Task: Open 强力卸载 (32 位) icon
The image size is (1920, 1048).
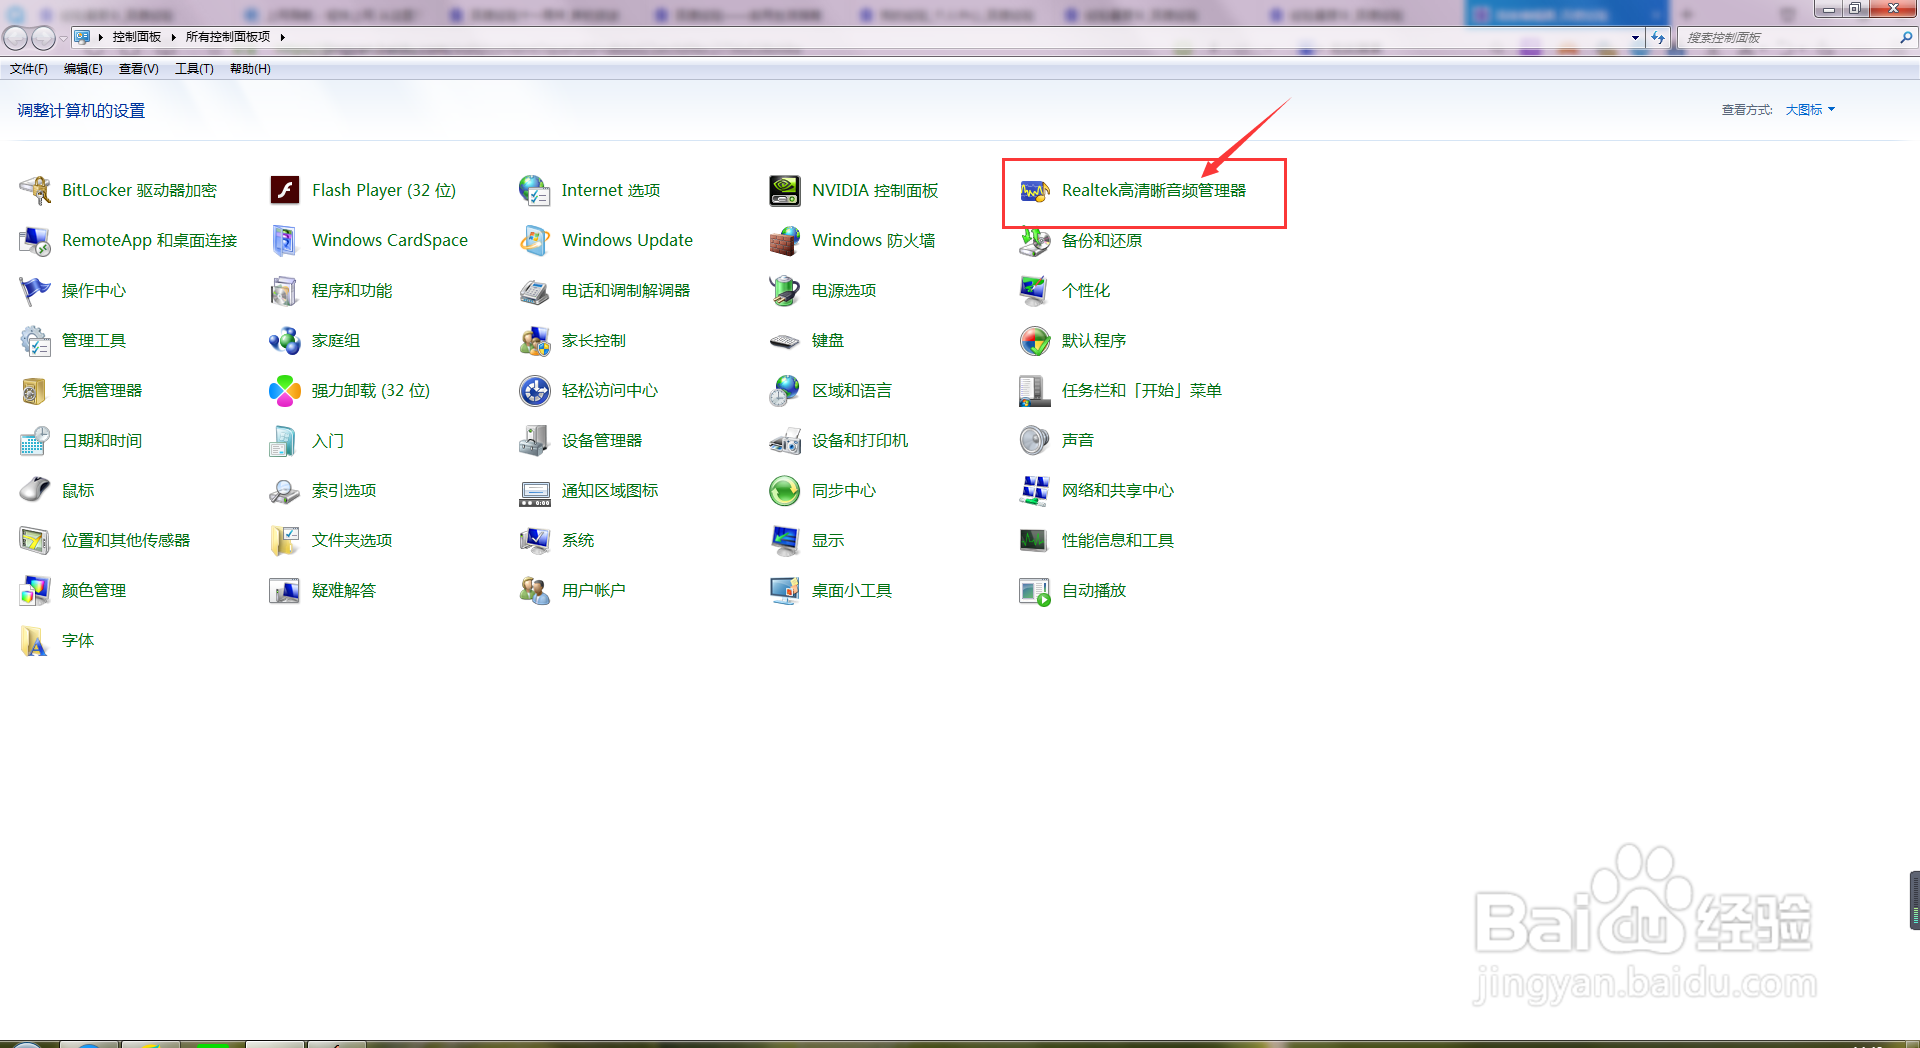Action: [x=285, y=390]
